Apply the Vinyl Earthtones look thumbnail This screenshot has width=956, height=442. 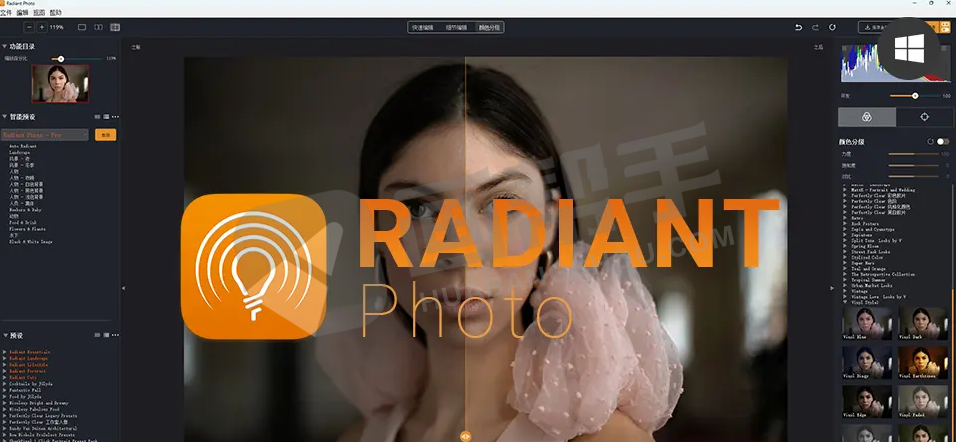(922, 363)
